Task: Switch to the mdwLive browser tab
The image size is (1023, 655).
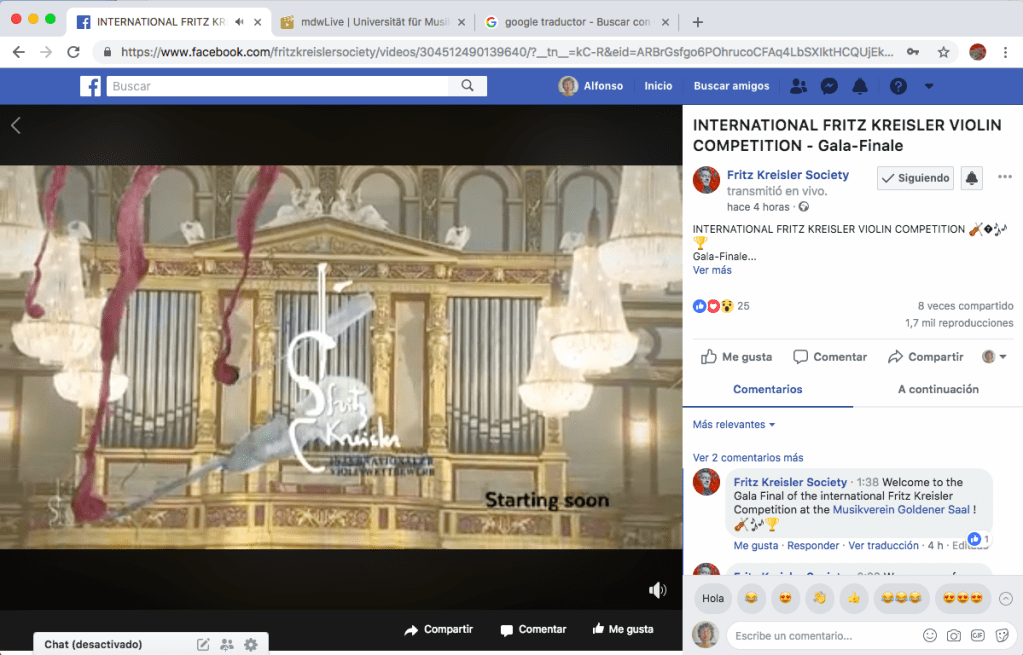Action: (x=367, y=22)
